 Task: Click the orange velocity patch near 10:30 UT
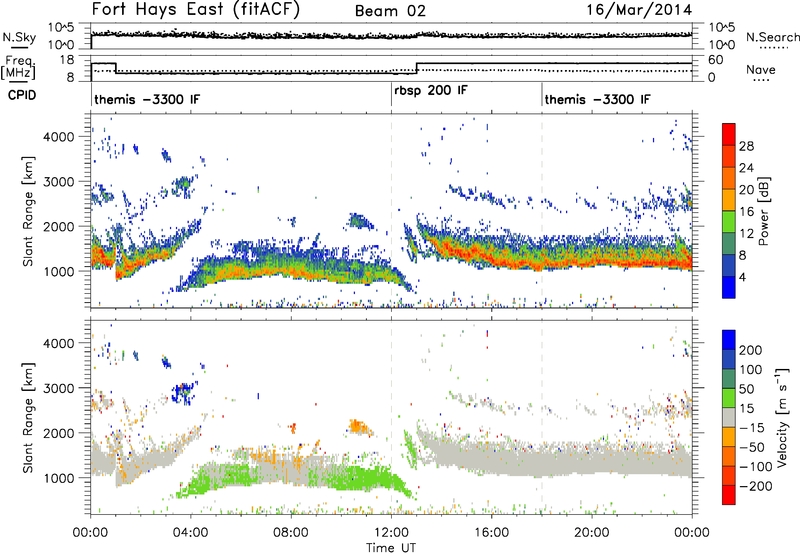pos(361,426)
